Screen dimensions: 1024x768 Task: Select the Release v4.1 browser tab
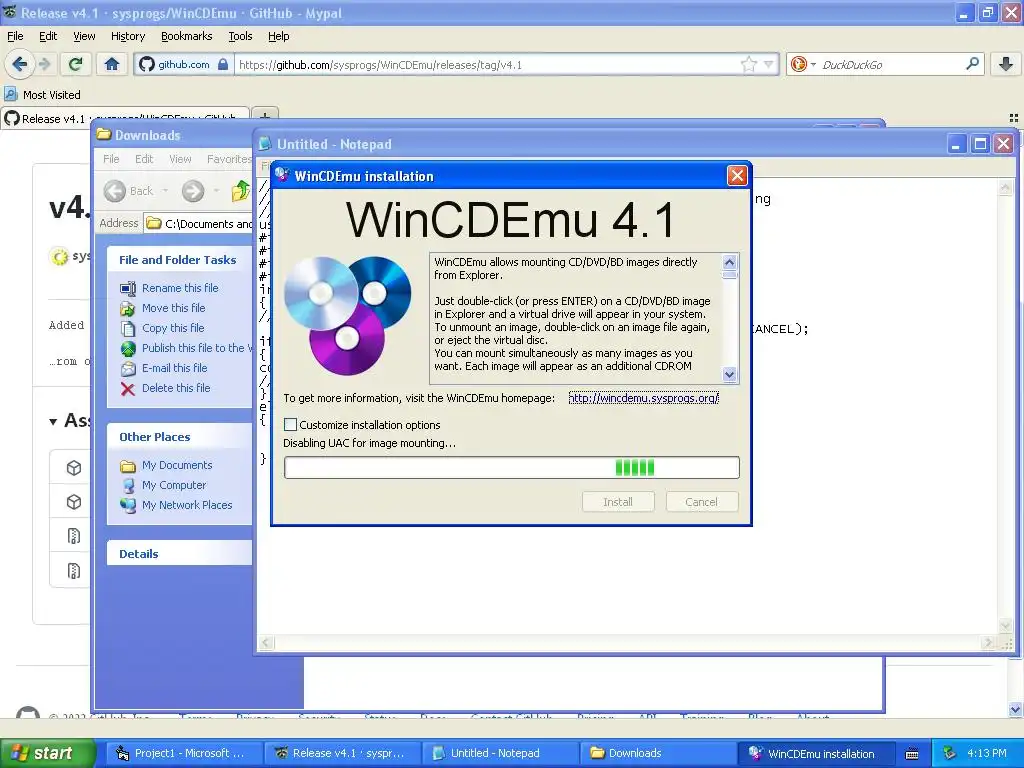(x=124, y=119)
